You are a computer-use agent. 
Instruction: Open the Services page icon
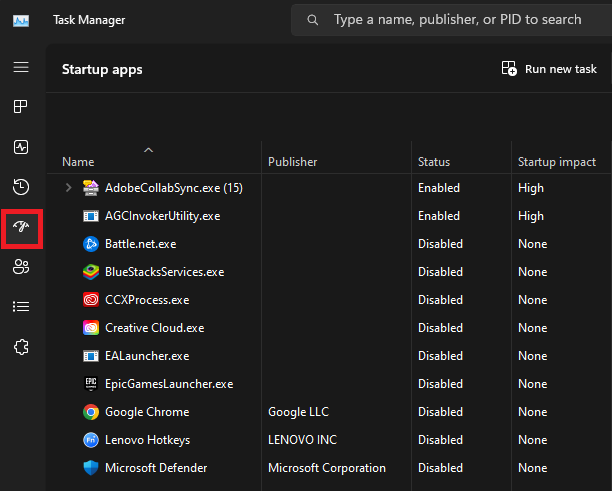21,346
